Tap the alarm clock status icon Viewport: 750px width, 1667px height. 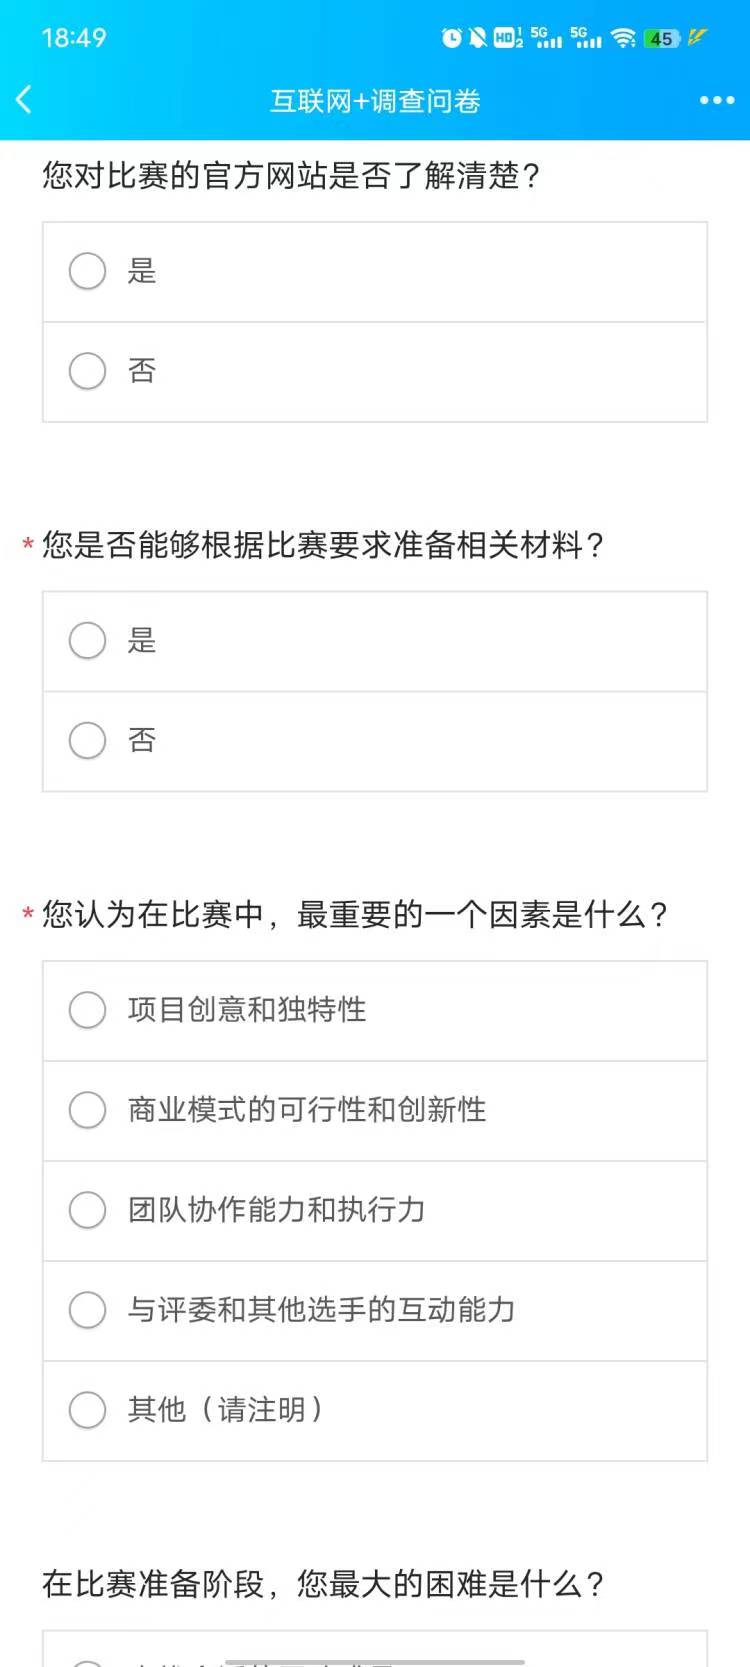(x=452, y=38)
